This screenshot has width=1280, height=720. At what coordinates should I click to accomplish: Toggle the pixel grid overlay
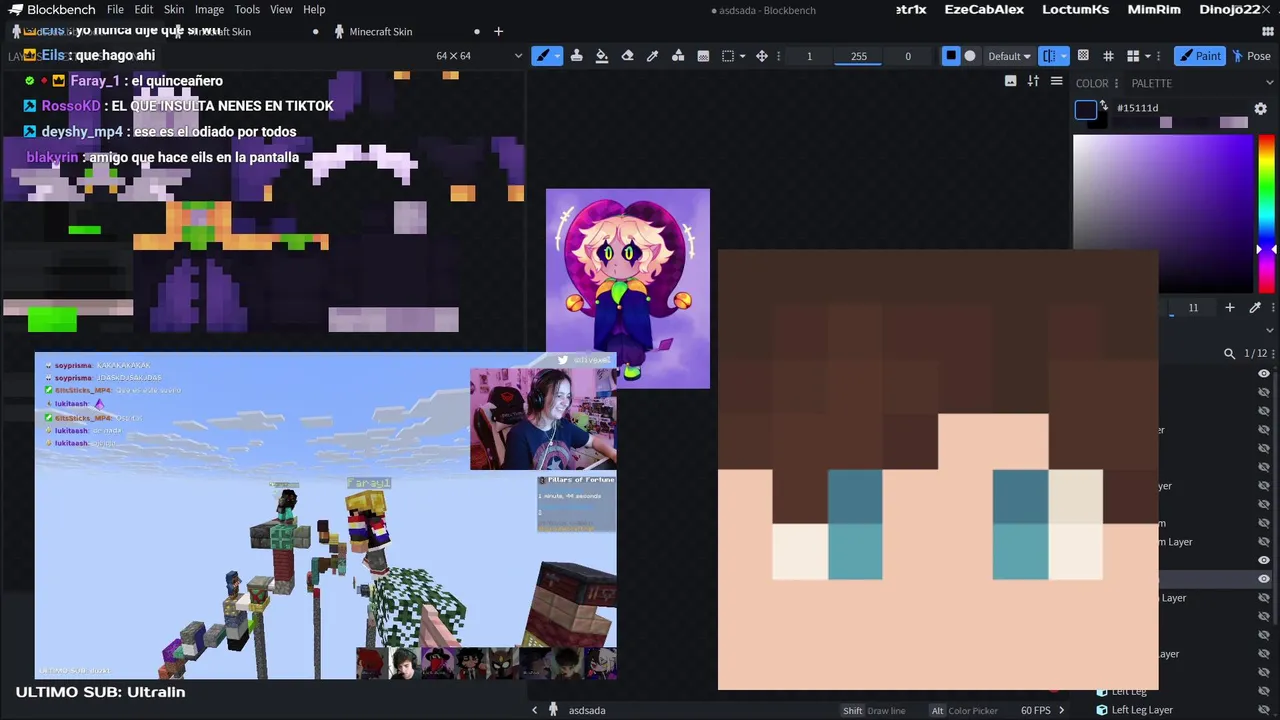click(x=1082, y=56)
